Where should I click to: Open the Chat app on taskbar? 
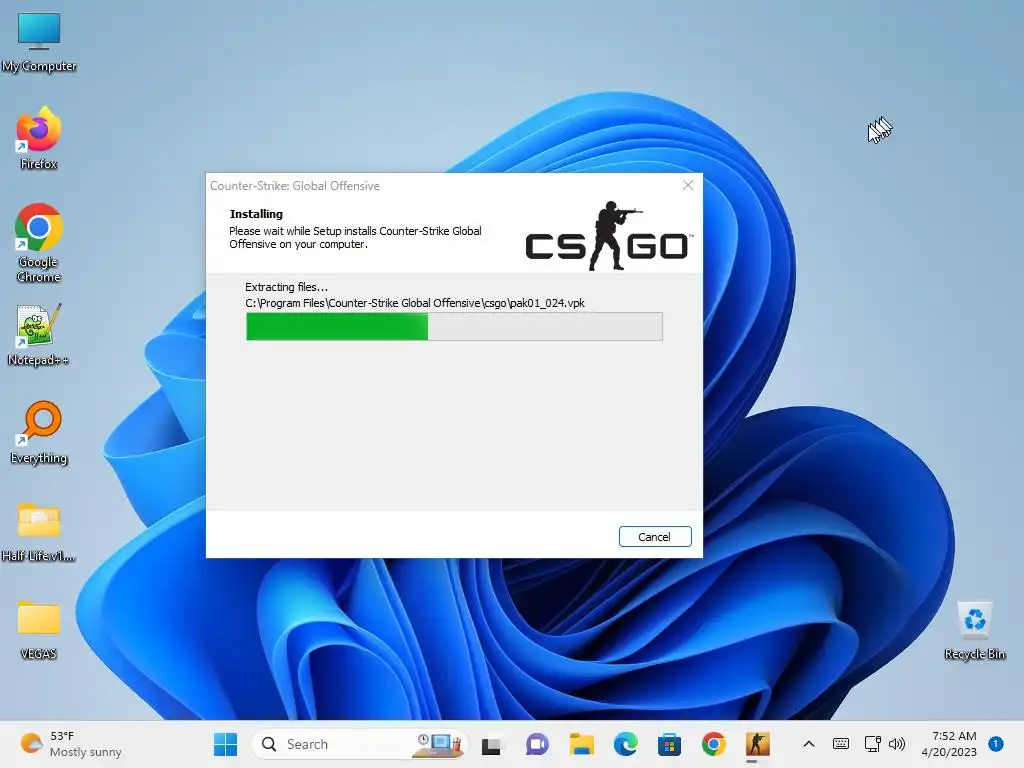pyautogui.click(x=537, y=744)
